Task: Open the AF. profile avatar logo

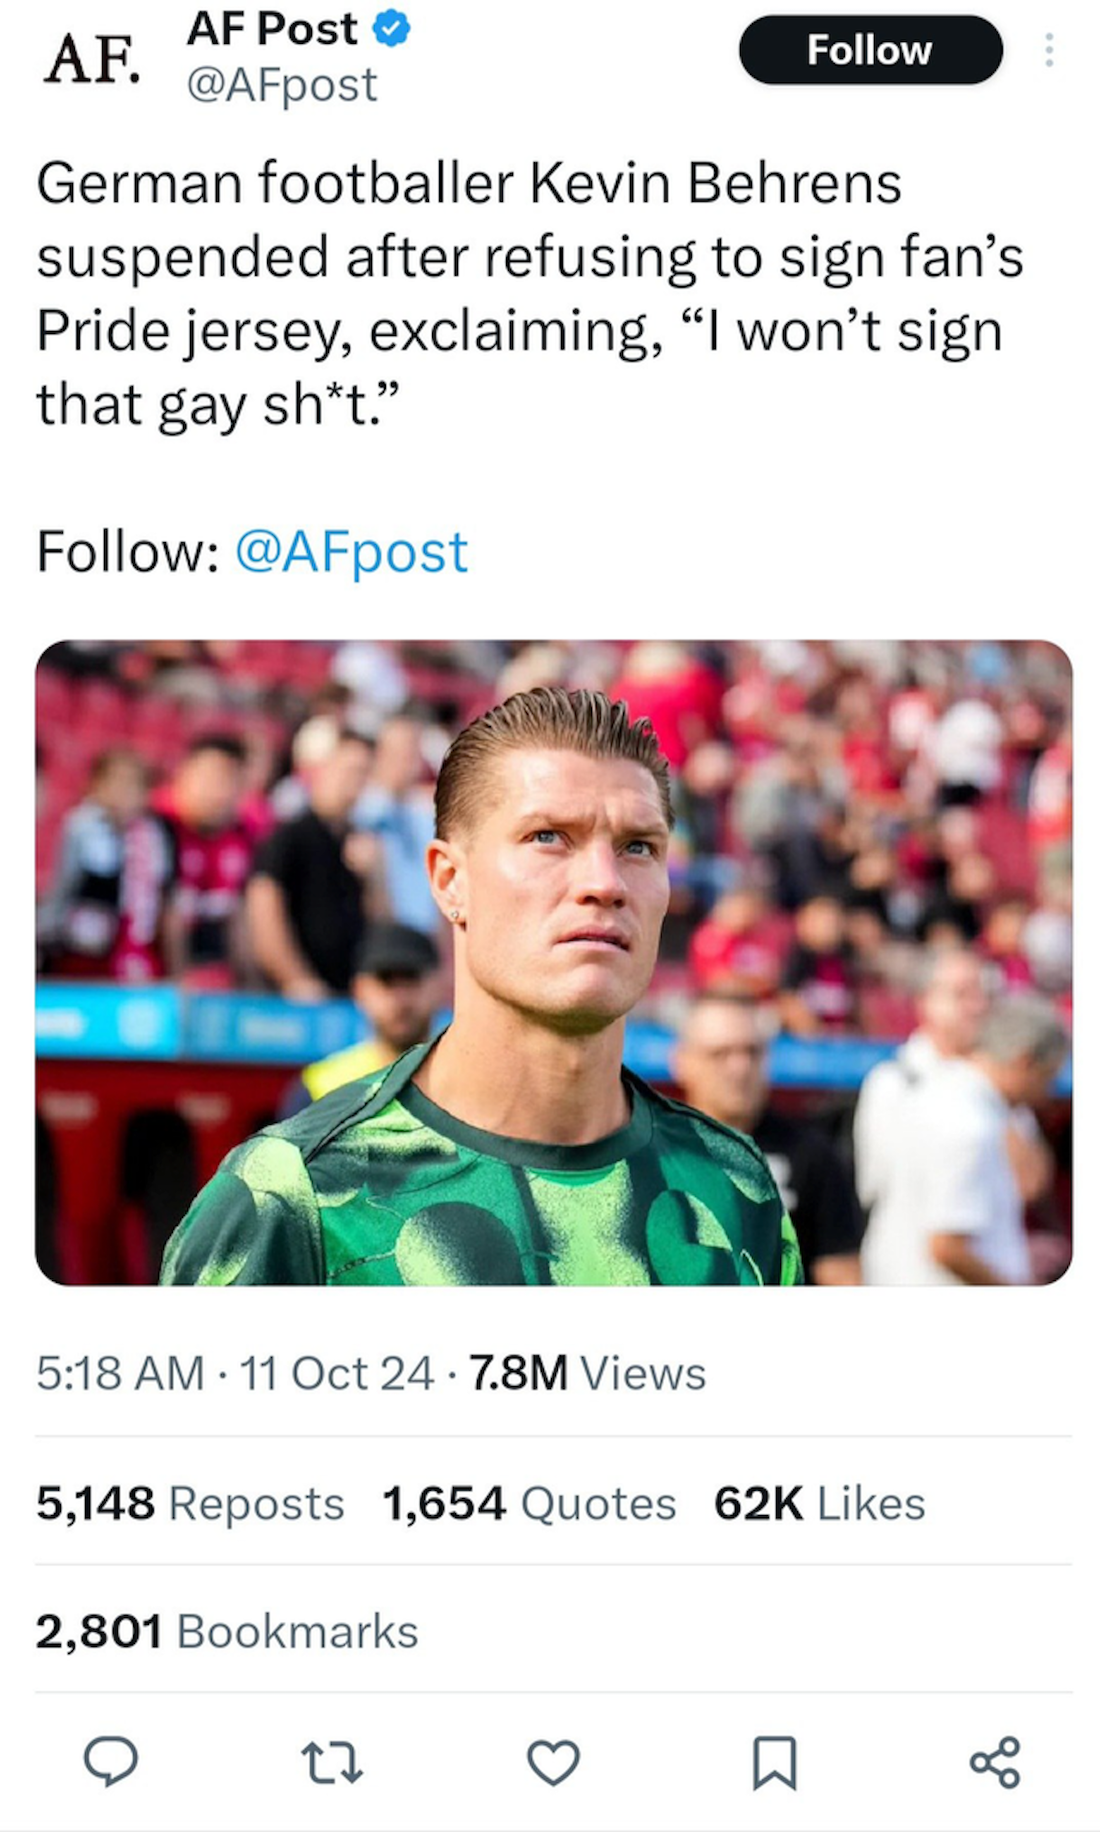Action: pyautogui.click(x=91, y=59)
